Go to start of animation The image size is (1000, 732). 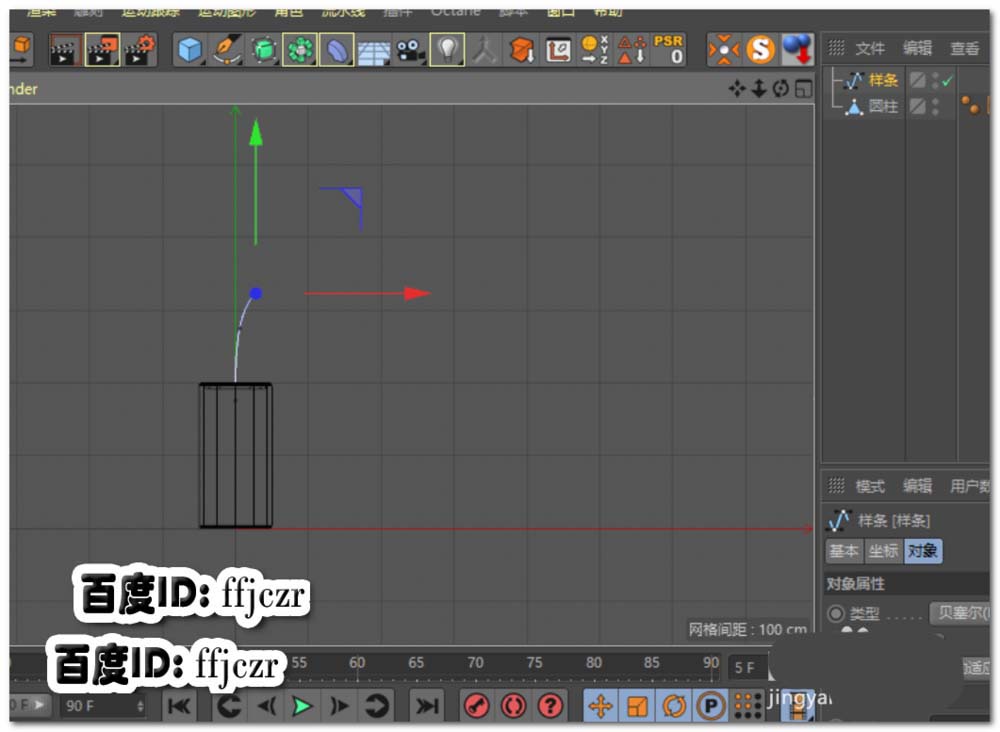(179, 706)
